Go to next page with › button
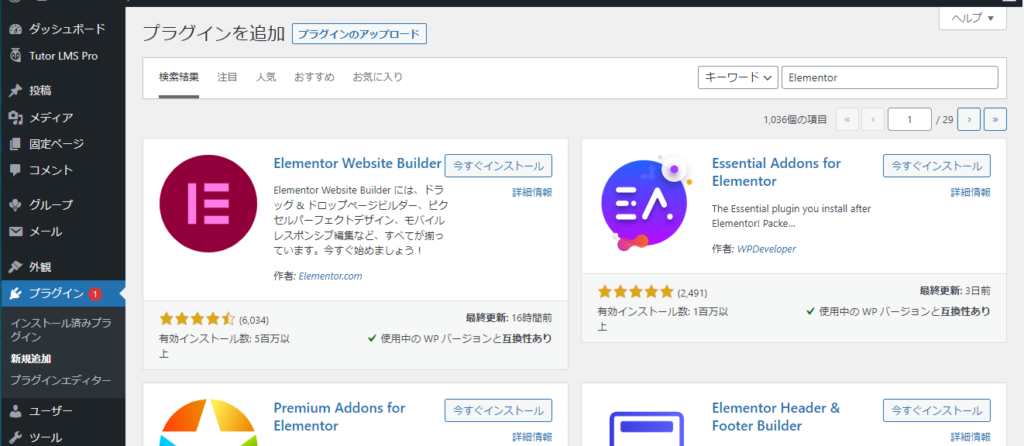Image resolution: width=1024 pixels, height=446 pixels. pos(969,119)
